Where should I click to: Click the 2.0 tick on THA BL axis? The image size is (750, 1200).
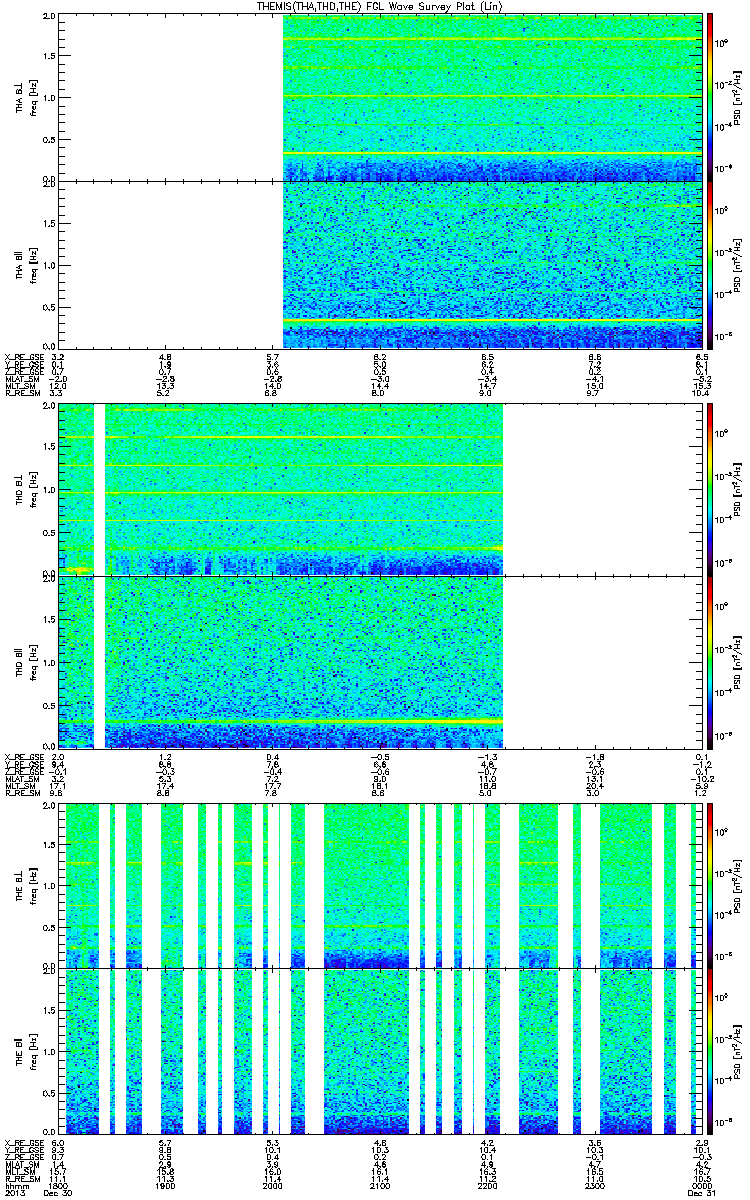coord(49,17)
